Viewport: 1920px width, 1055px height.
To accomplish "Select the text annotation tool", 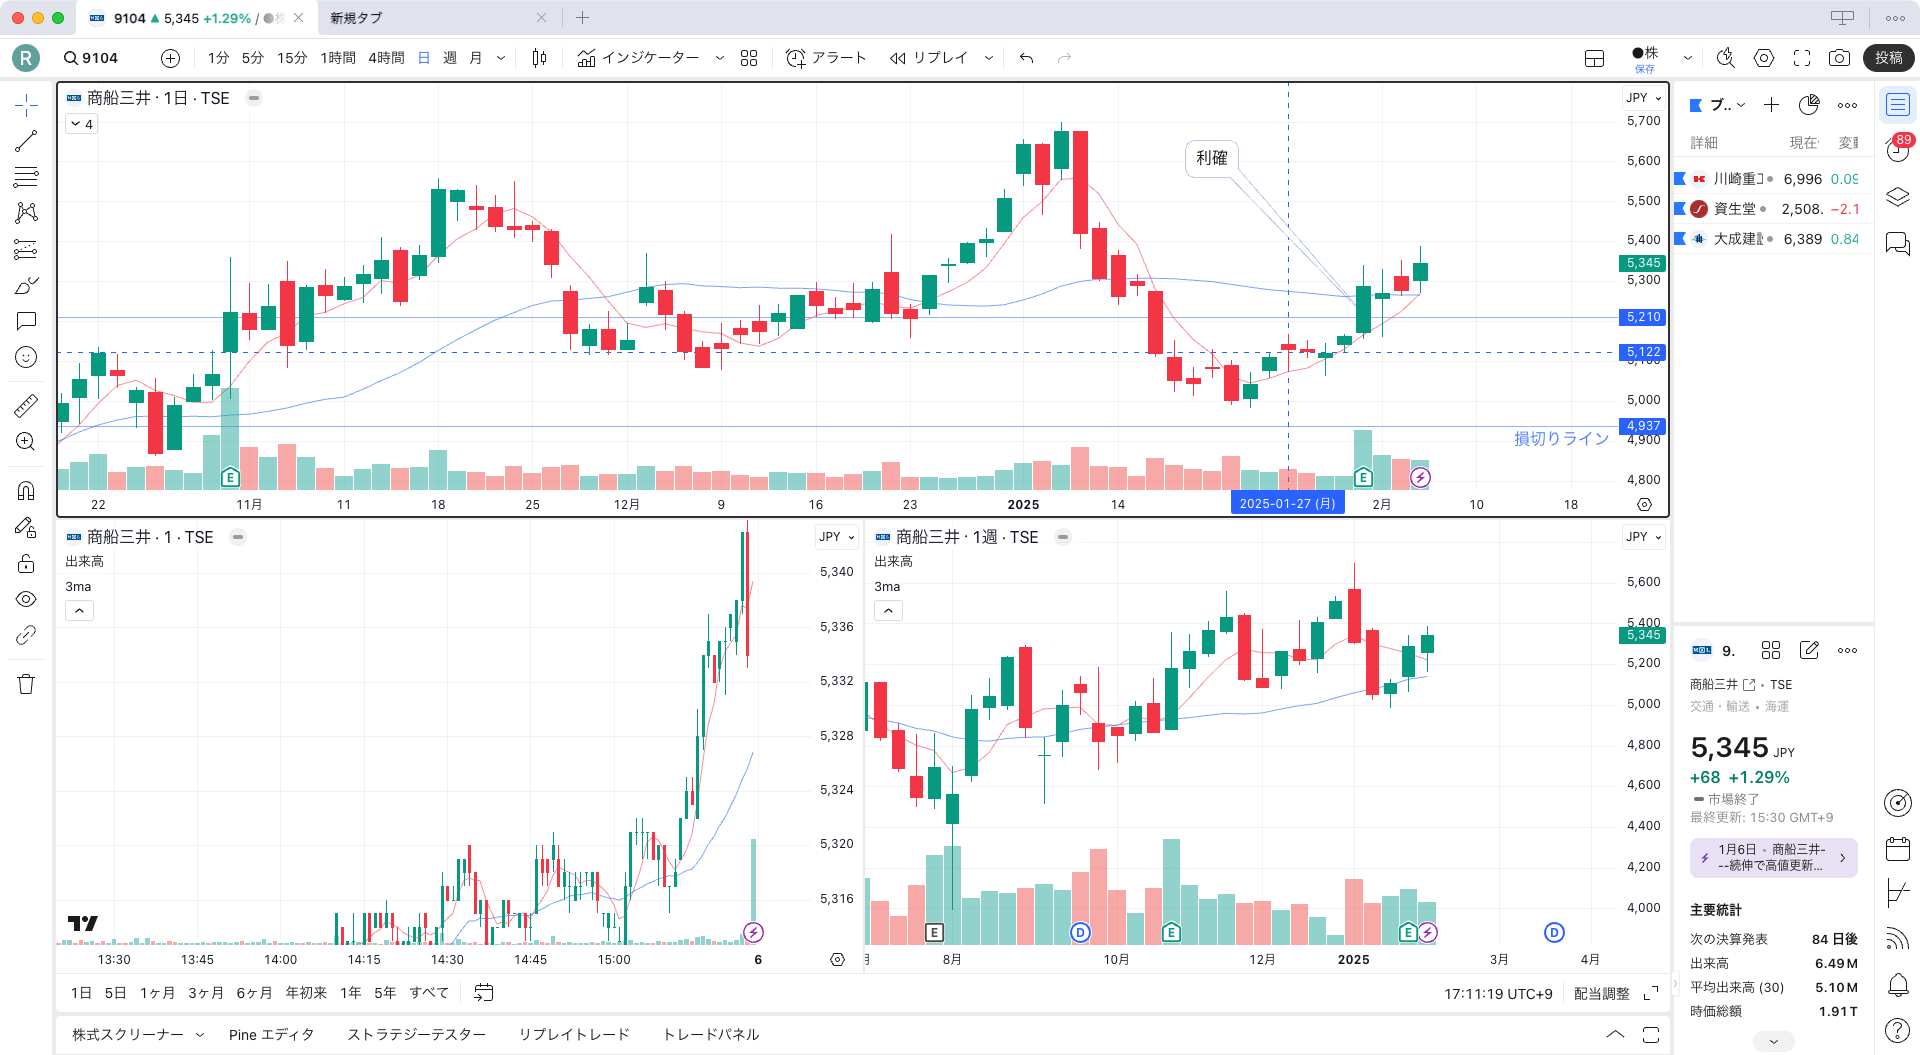I will coord(26,321).
